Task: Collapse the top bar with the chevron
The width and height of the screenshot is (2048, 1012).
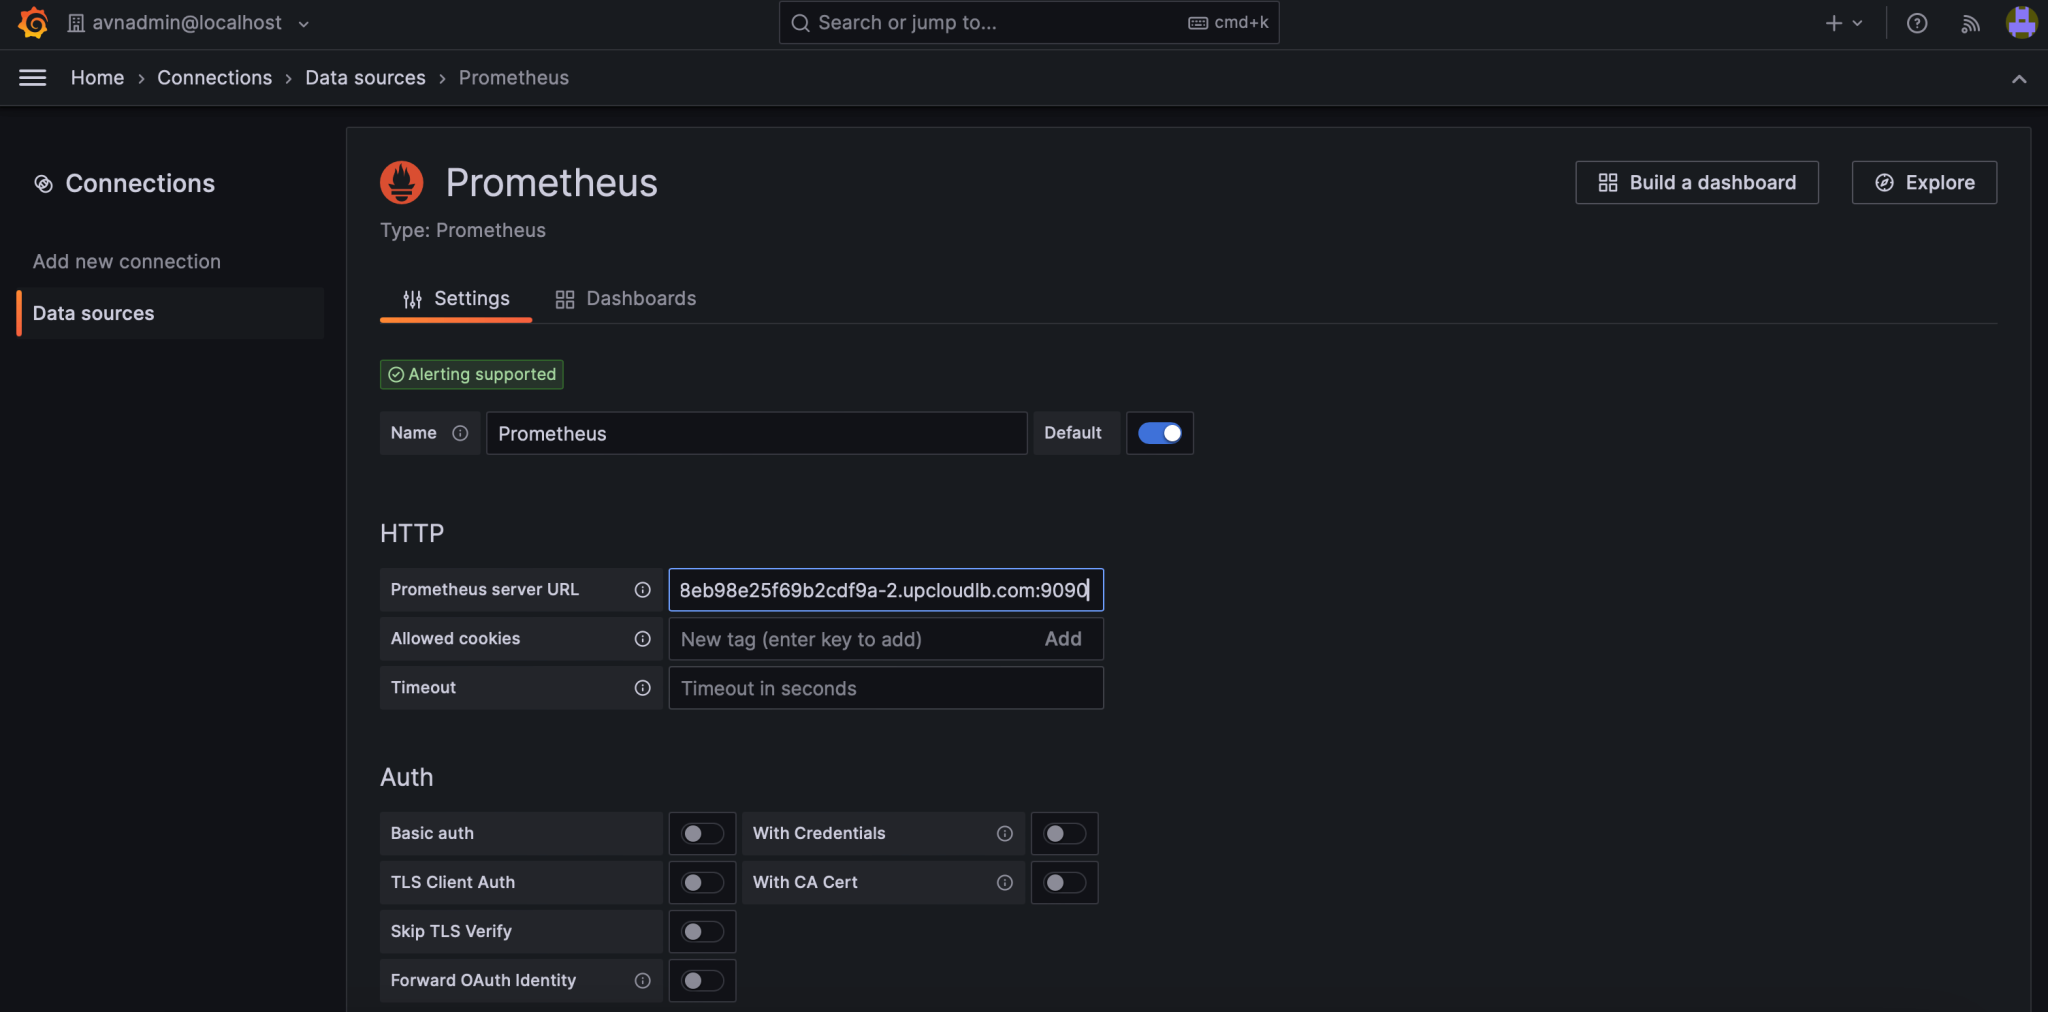Action: 2019,79
